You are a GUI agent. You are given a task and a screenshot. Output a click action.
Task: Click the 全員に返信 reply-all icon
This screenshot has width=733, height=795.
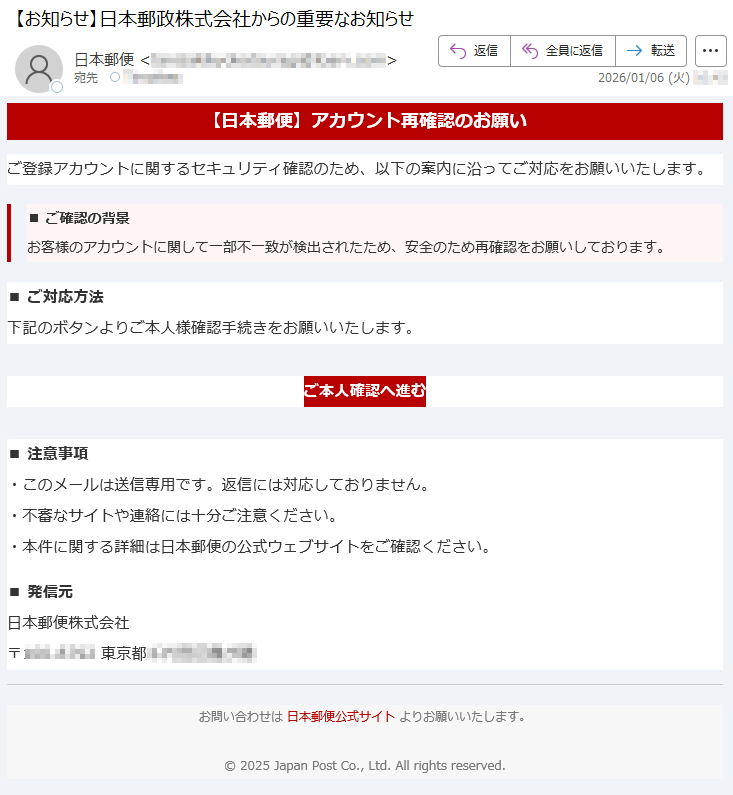[529, 51]
